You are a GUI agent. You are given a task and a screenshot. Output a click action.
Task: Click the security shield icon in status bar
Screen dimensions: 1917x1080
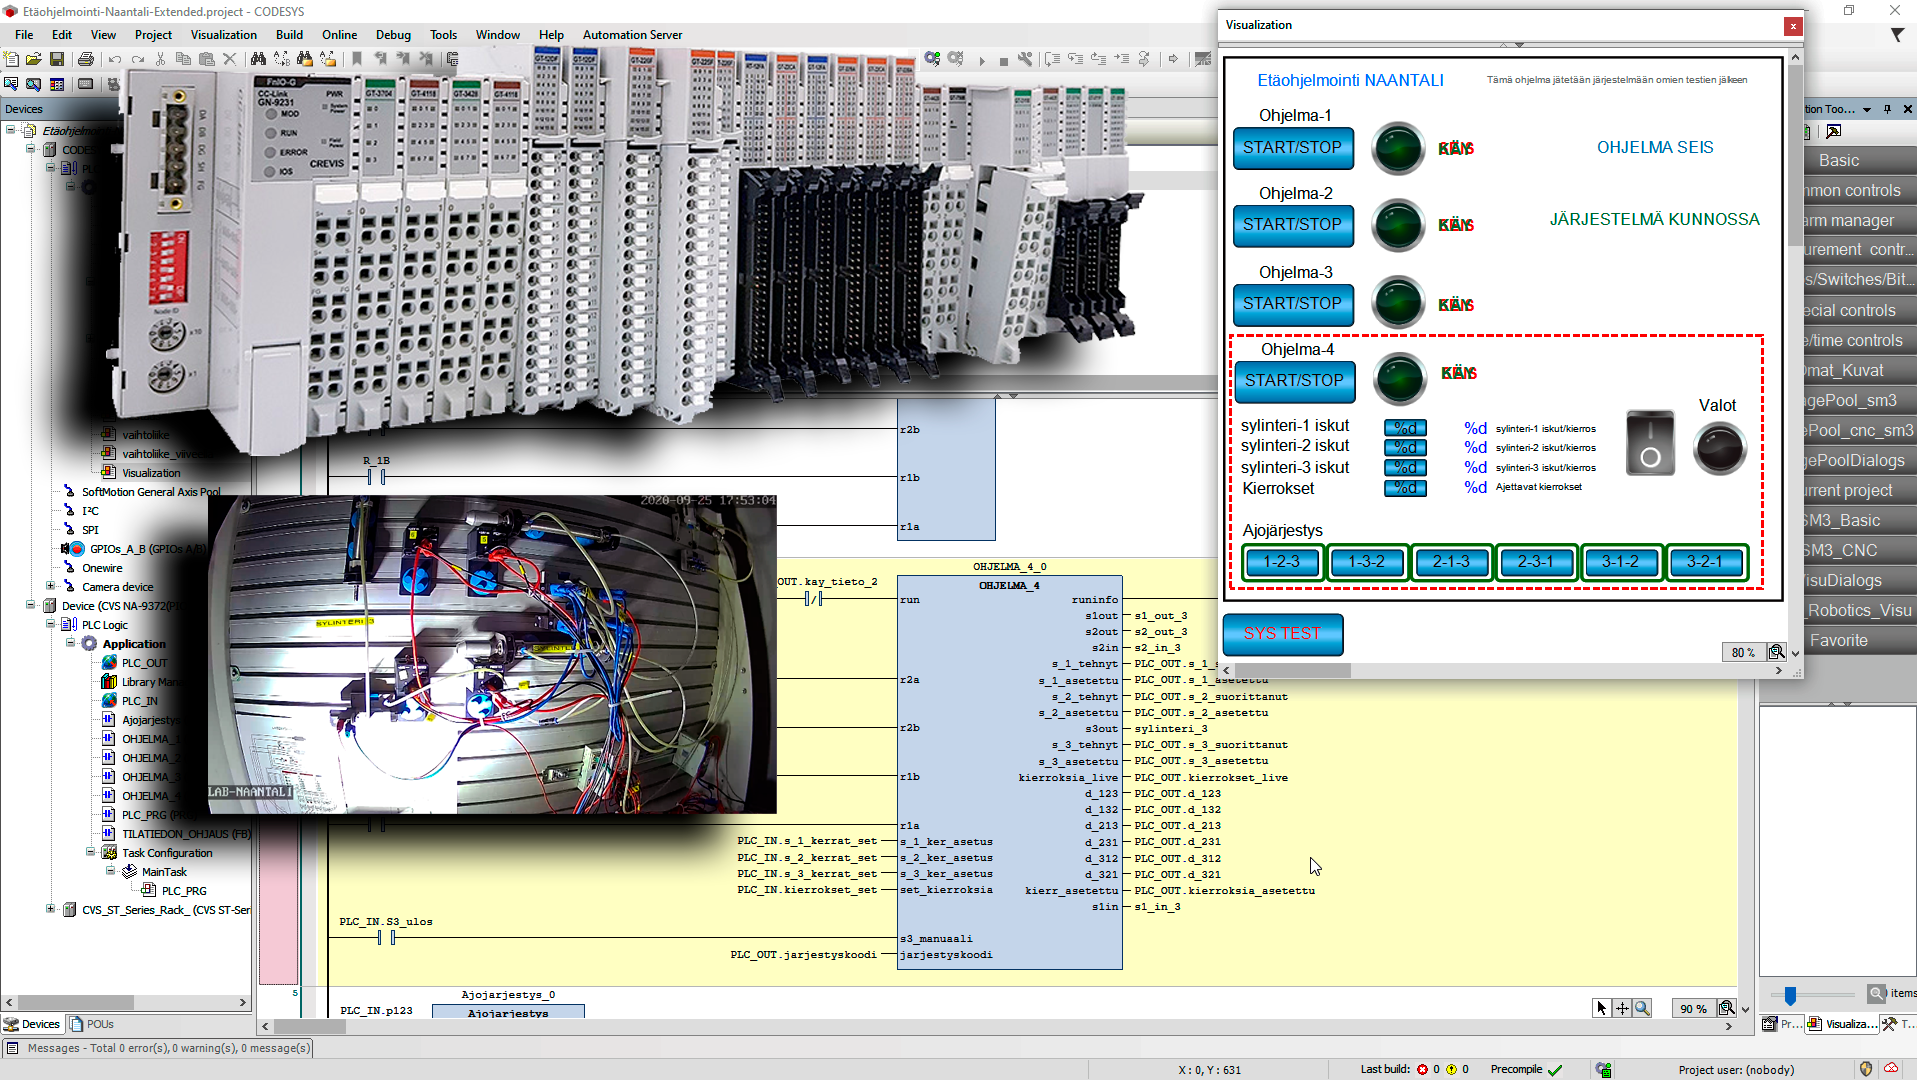click(1866, 1069)
